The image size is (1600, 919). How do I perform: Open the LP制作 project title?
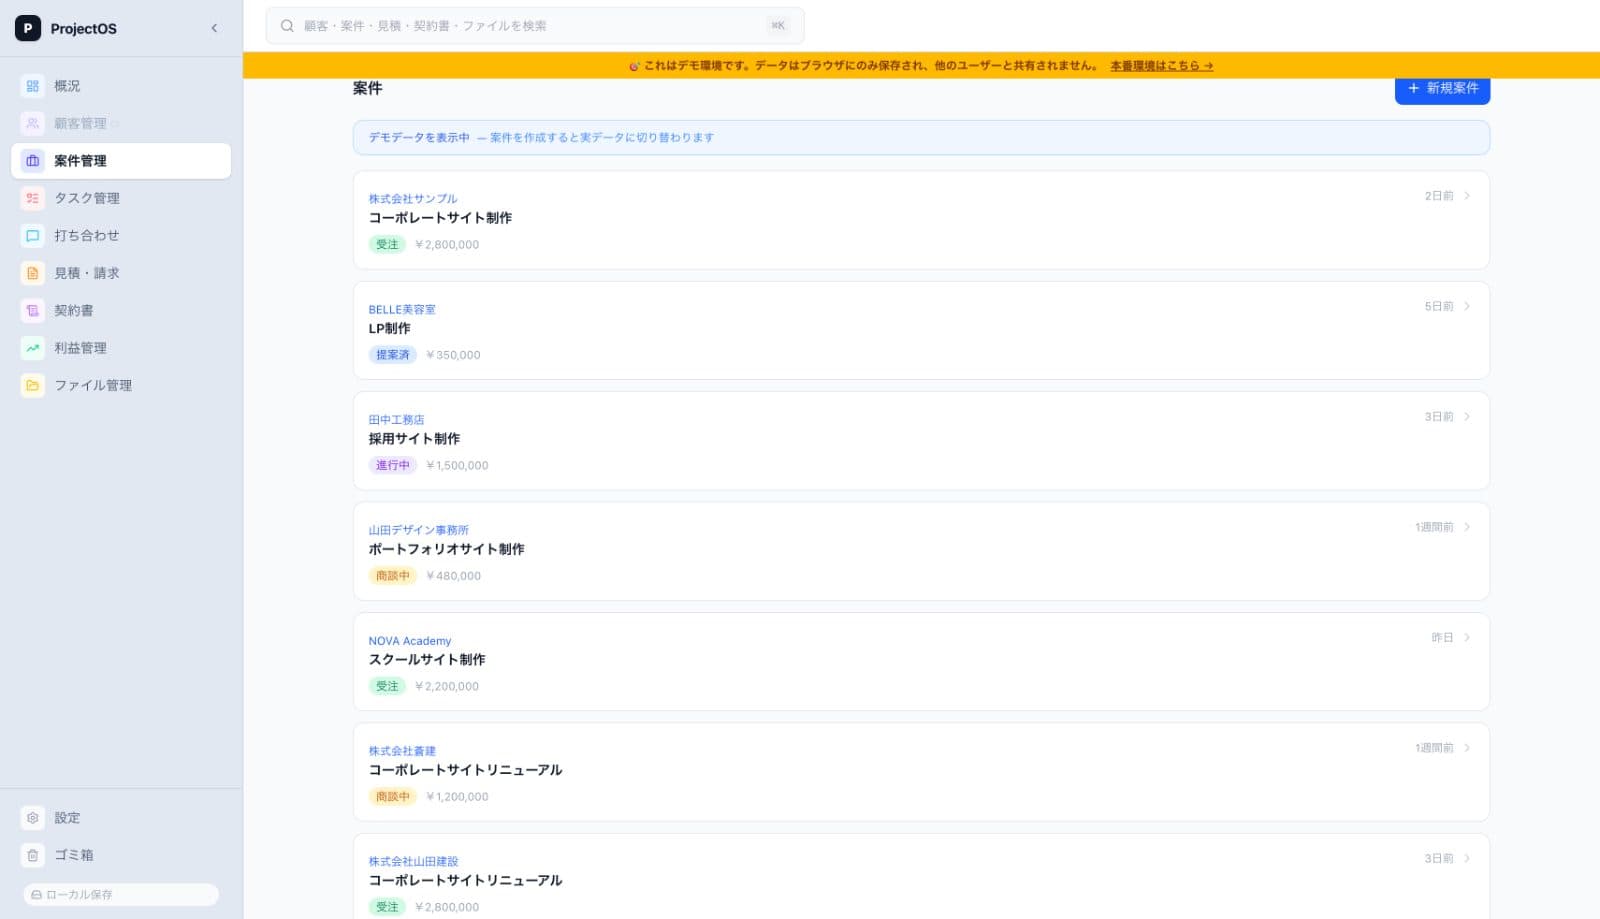click(389, 328)
